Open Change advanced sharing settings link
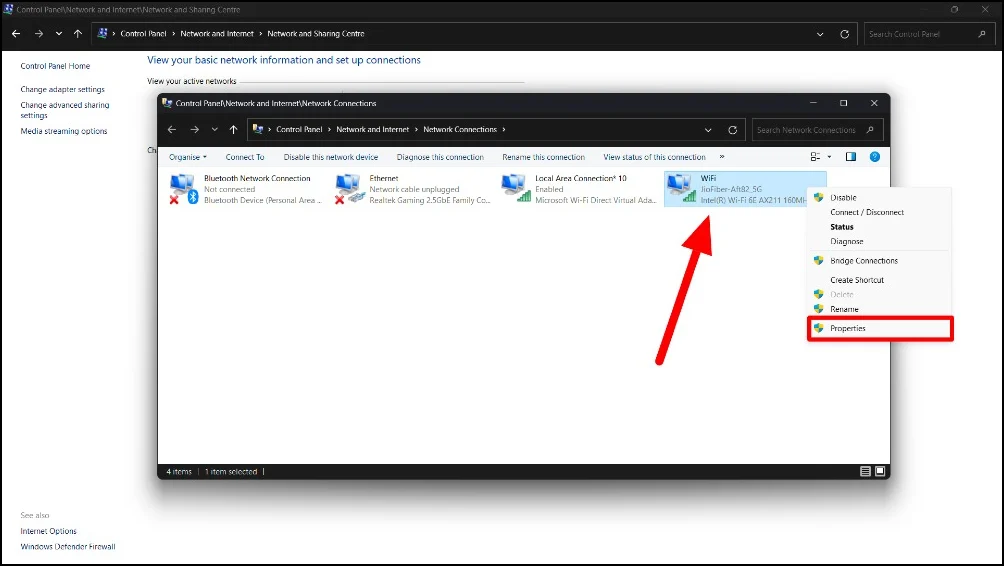The width and height of the screenshot is (1004, 566). pyautogui.click(x=65, y=110)
